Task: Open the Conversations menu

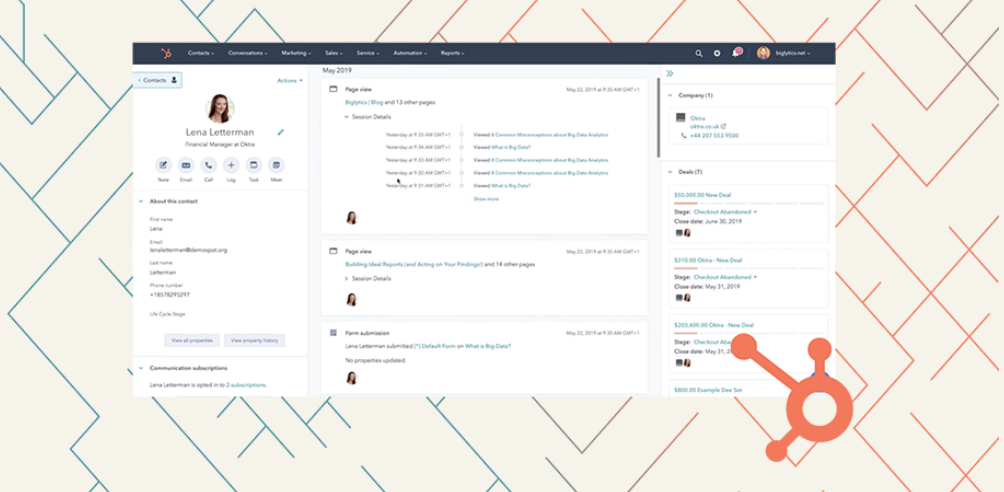Action: pyautogui.click(x=248, y=53)
